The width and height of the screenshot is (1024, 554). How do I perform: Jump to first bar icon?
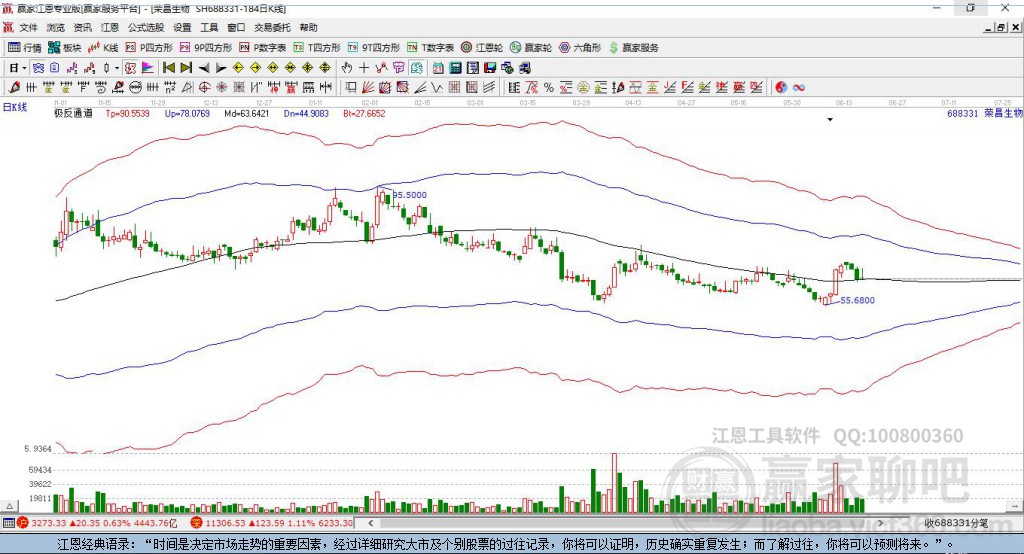(x=169, y=68)
